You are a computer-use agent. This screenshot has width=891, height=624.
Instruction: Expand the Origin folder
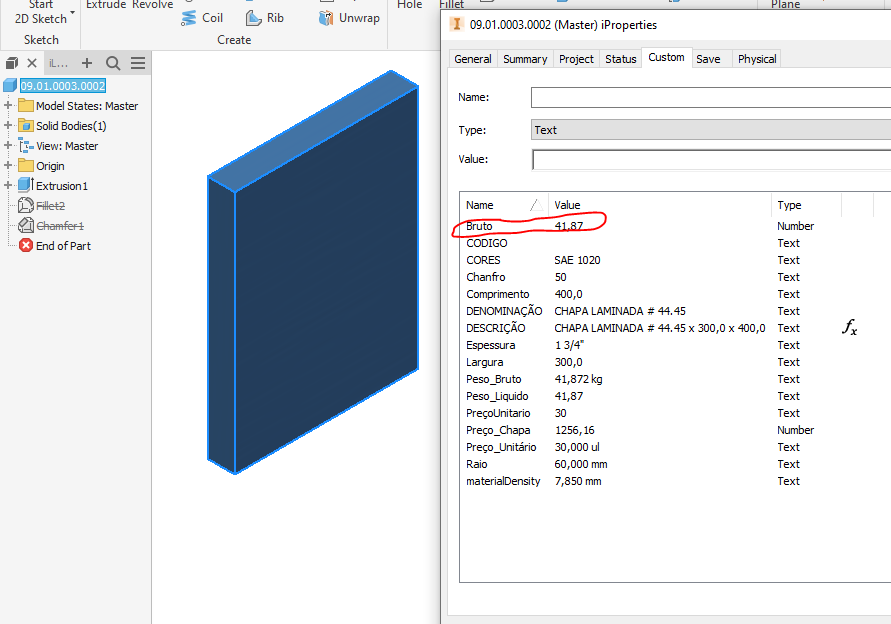[8, 165]
